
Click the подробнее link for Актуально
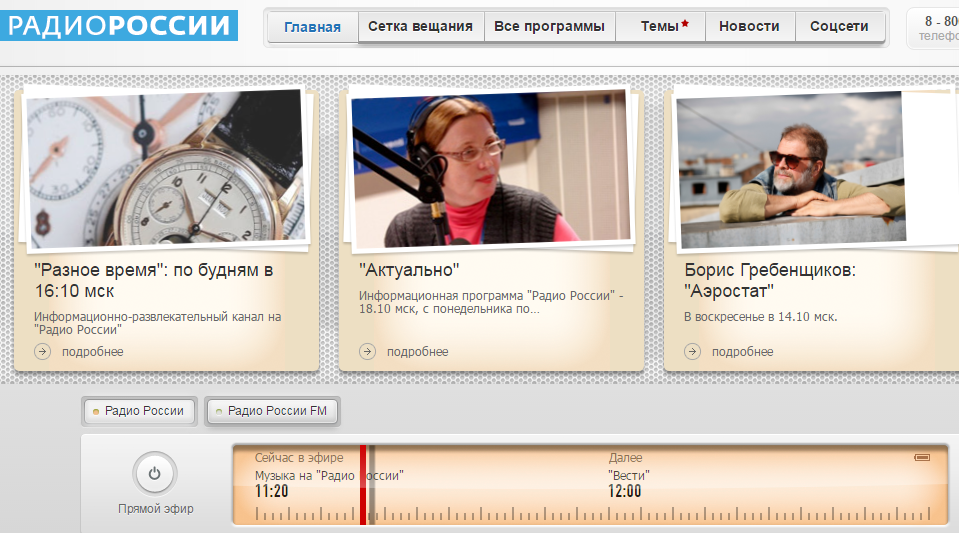(x=417, y=351)
